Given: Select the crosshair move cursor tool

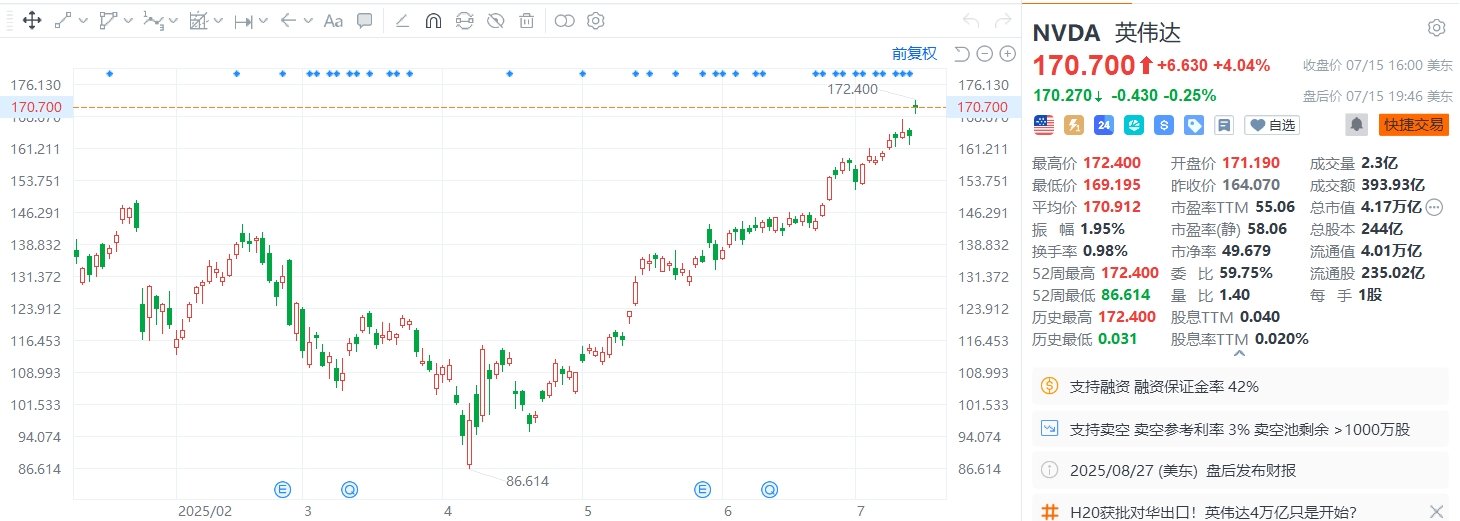Looking at the screenshot, I should pyautogui.click(x=31, y=20).
